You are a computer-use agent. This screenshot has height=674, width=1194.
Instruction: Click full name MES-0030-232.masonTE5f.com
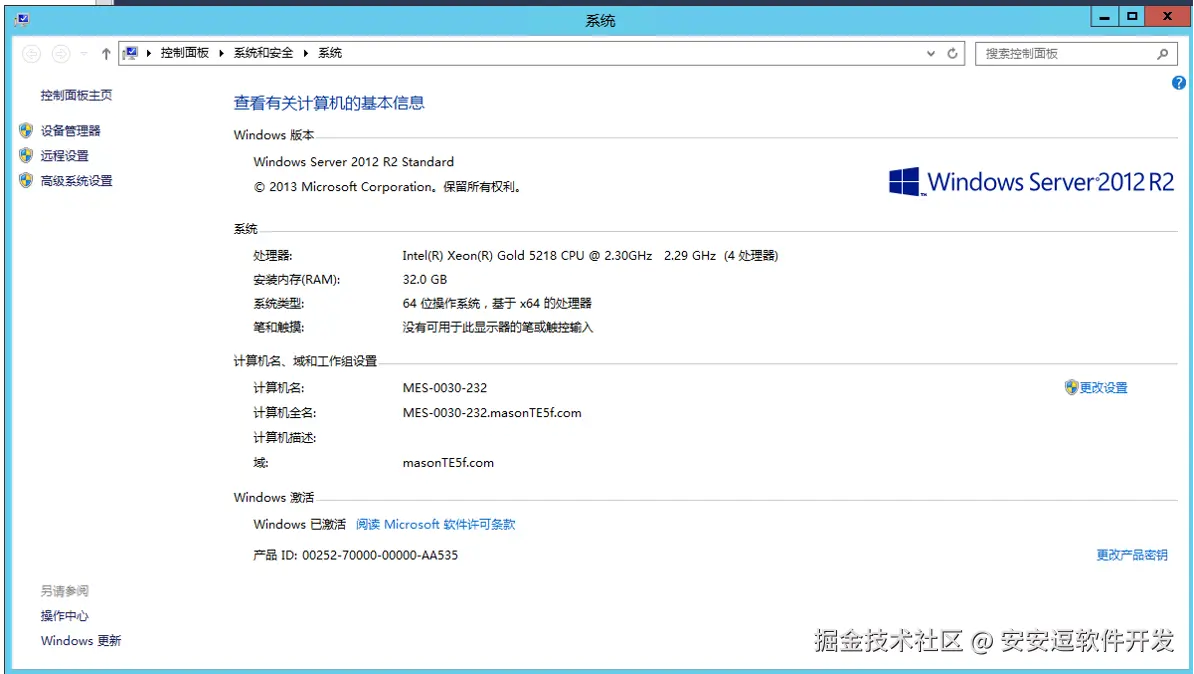point(492,413)
